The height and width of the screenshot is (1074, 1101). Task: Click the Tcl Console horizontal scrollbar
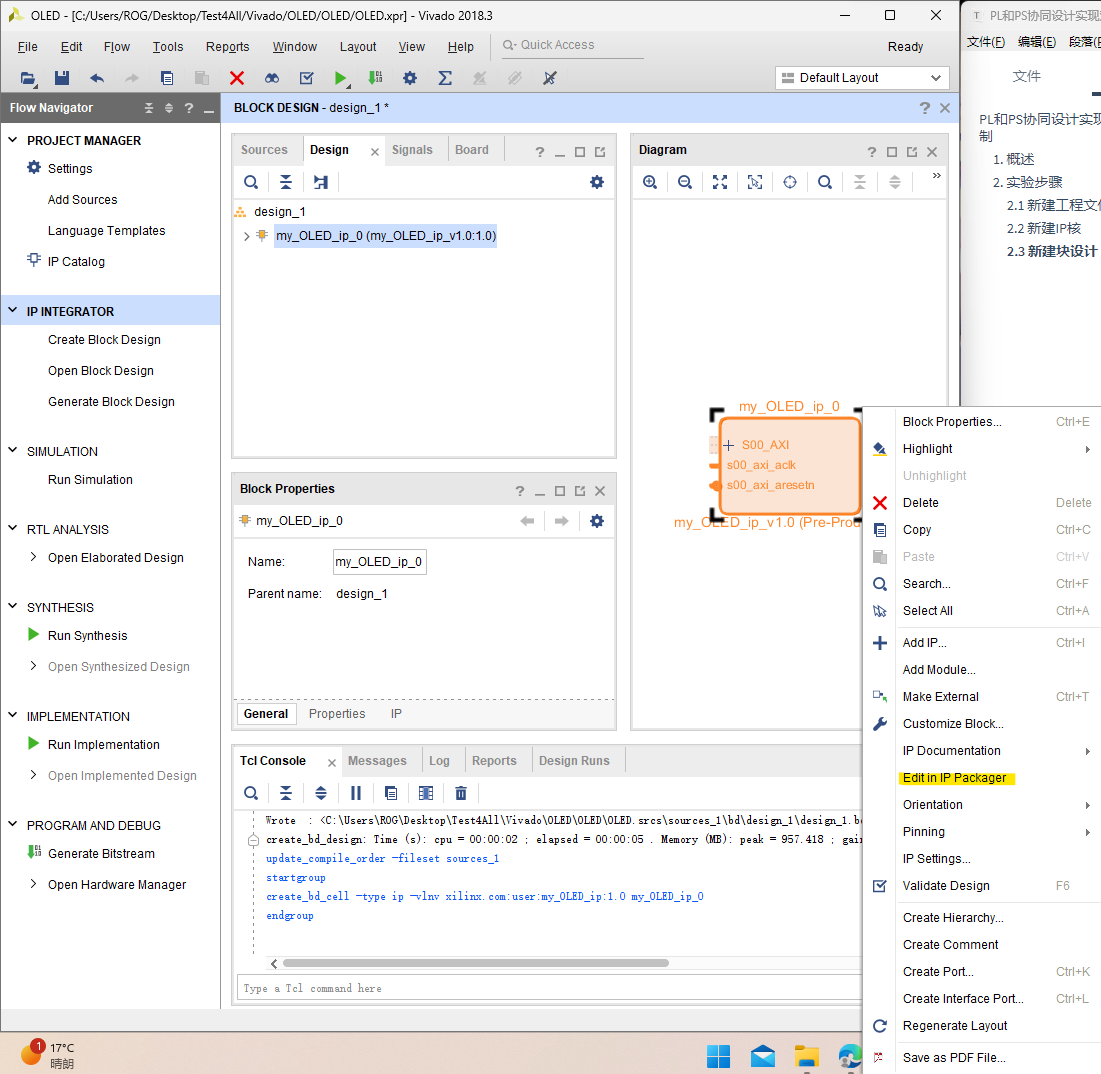tap(475, 963)
